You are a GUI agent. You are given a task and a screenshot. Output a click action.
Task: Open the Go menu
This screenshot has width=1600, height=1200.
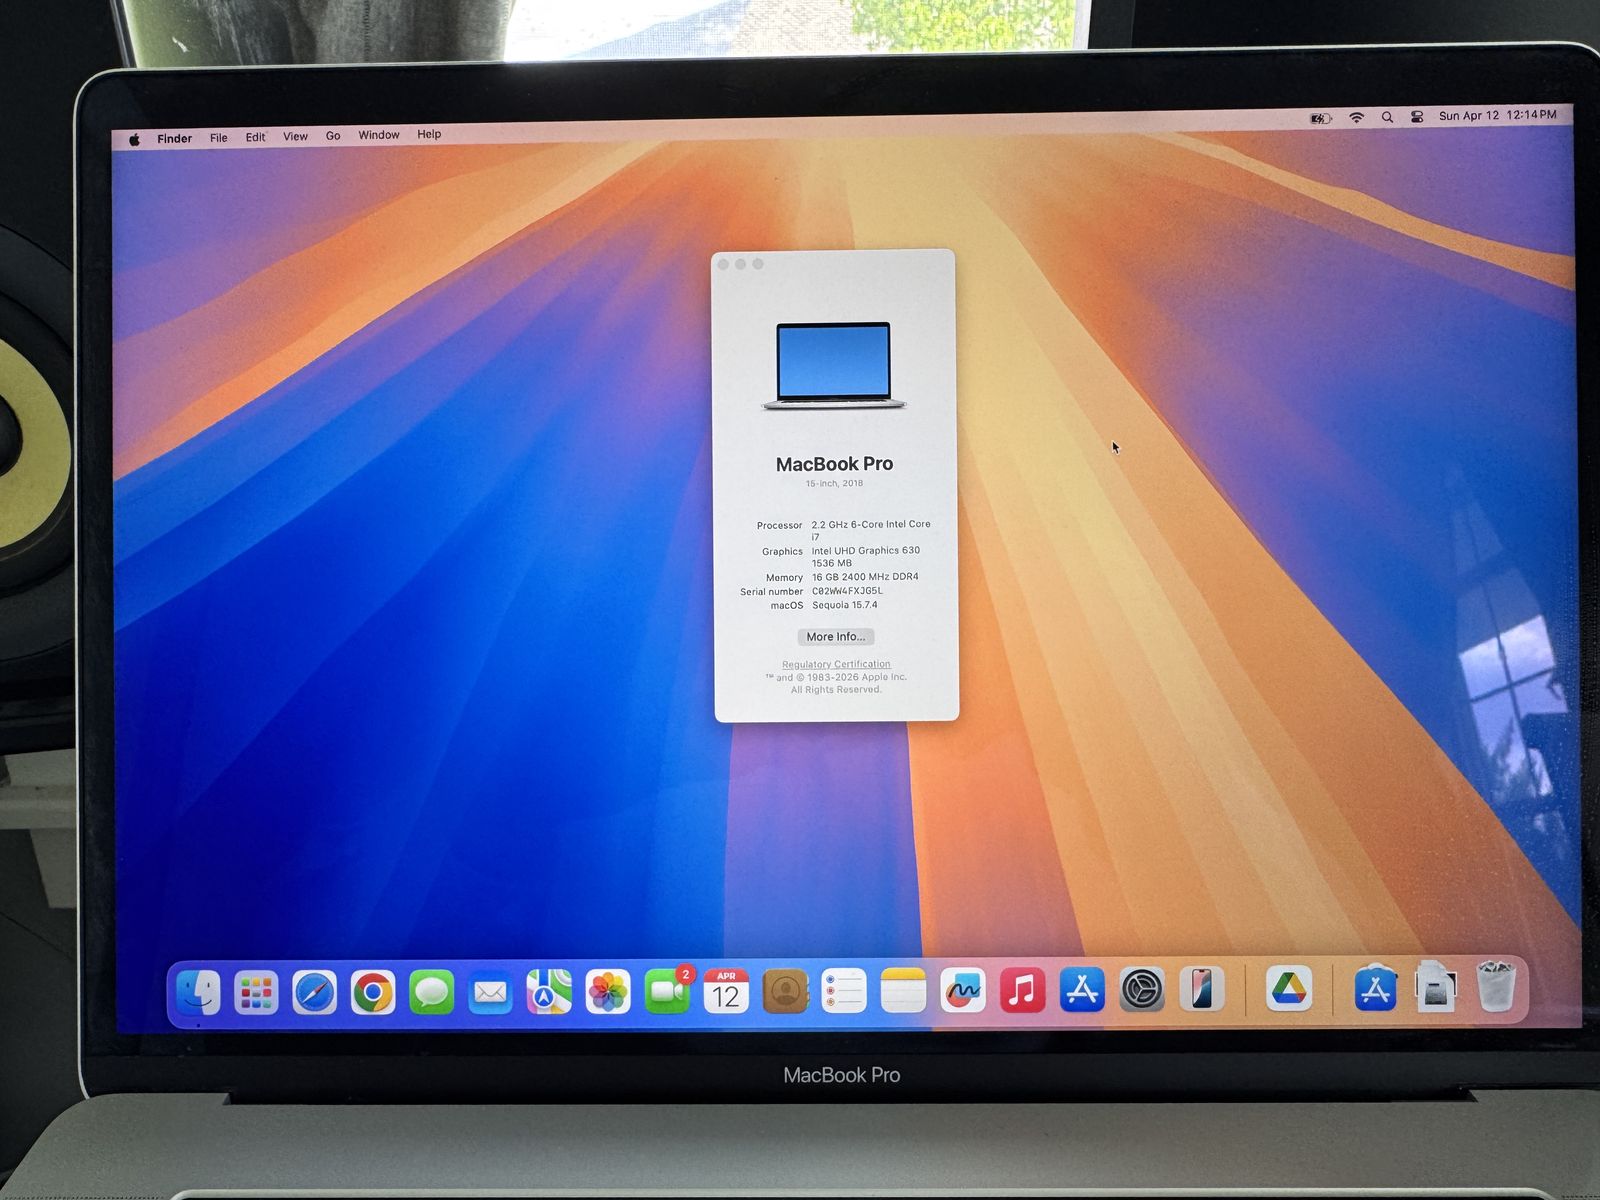333,136
